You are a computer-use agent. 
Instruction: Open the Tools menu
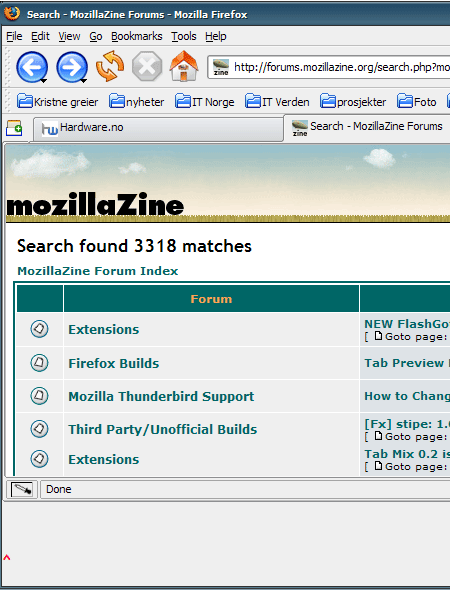click(184, 36)
